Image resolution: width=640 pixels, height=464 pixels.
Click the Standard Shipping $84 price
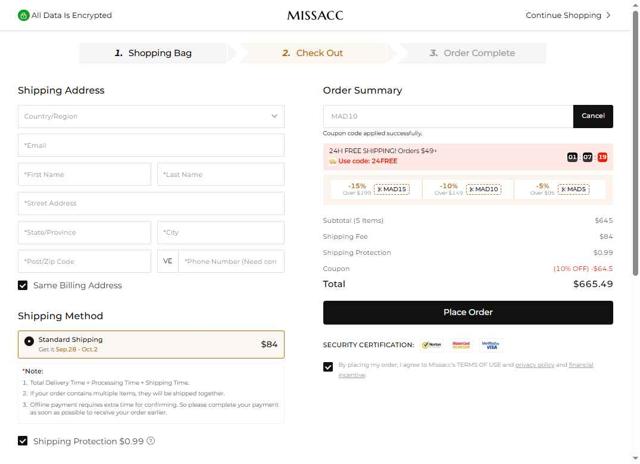click(269, 344)
